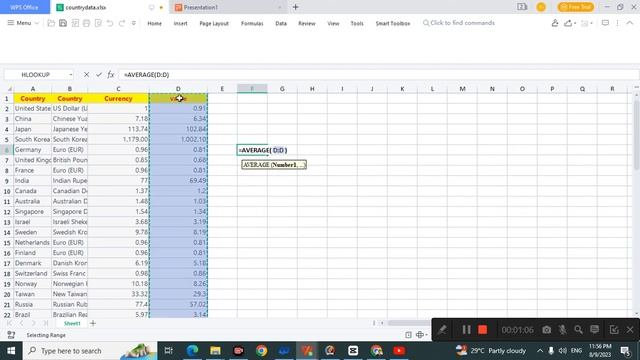Open the Insert ribbon tab
The height and width of the screenshot is (360, 640).
pyautogui.click(x=180, y=23)
